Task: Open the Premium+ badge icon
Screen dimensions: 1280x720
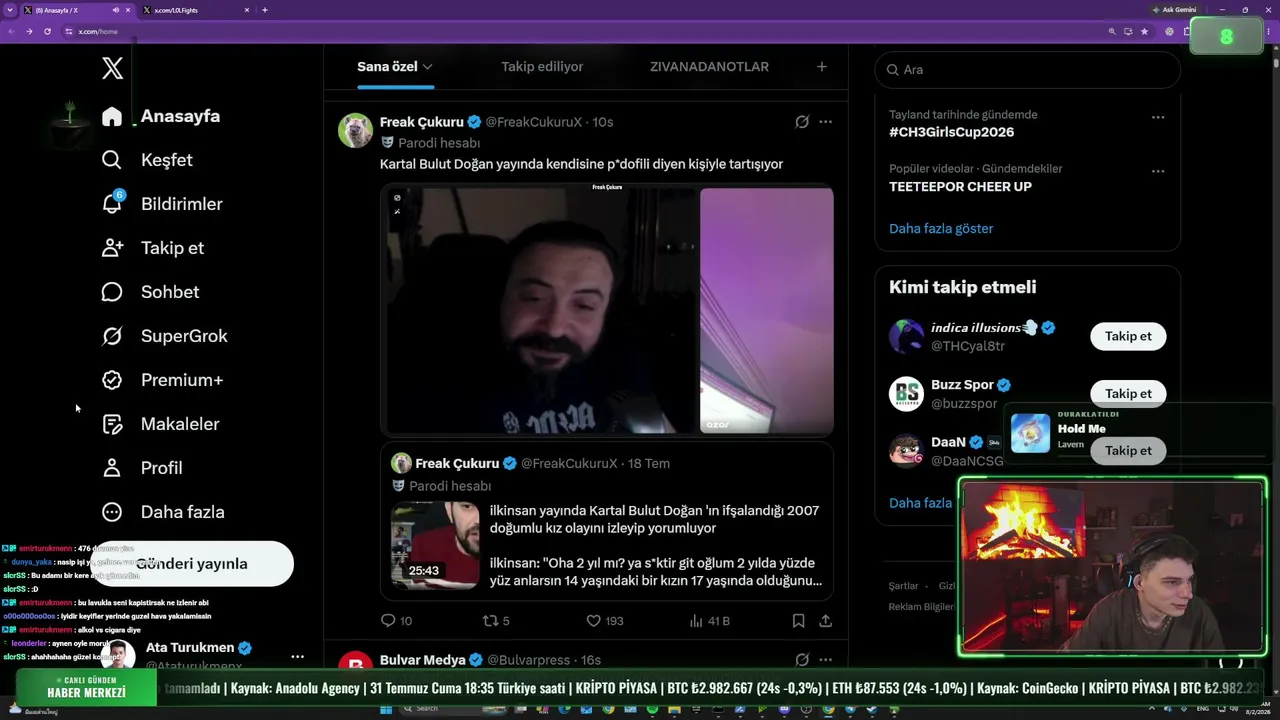Action: [112, 380]
